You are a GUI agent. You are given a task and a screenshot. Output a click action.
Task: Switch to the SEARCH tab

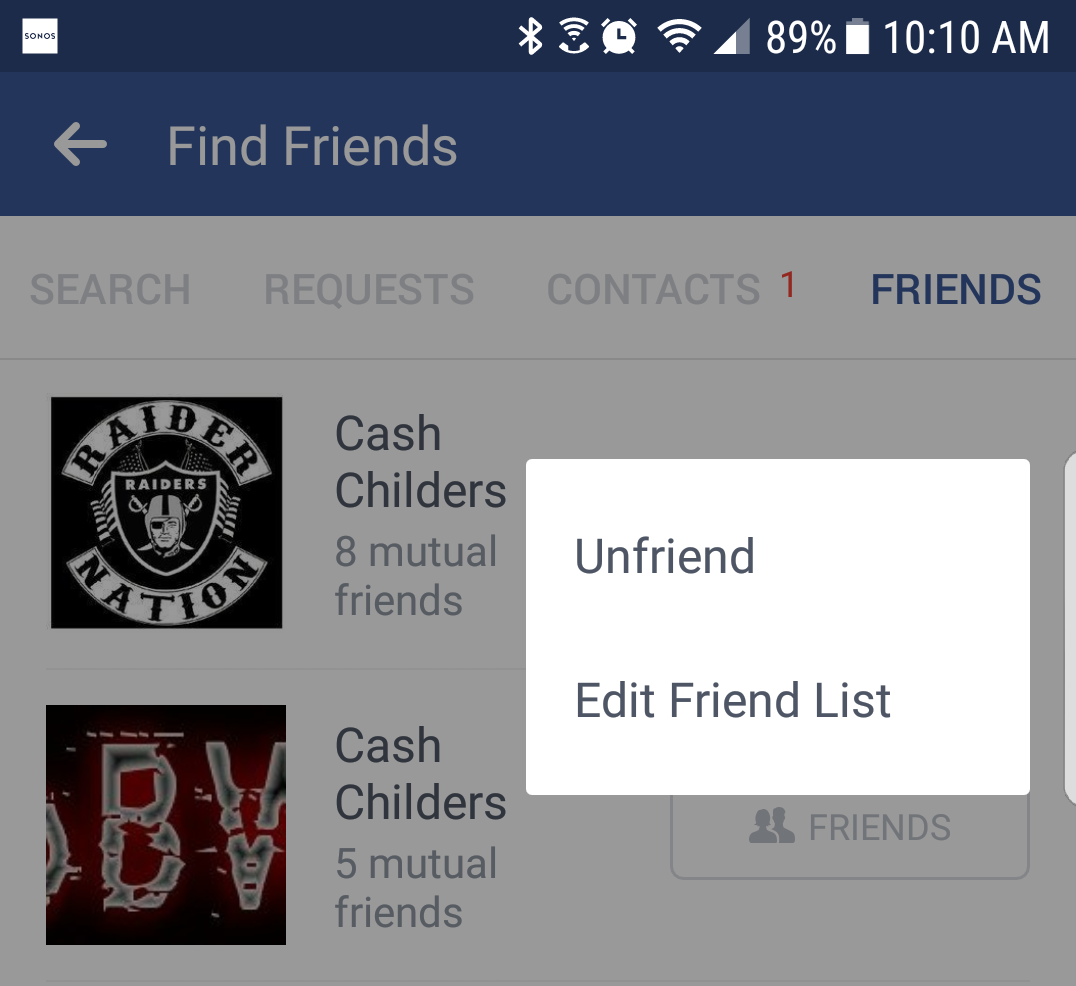point(110,289)
